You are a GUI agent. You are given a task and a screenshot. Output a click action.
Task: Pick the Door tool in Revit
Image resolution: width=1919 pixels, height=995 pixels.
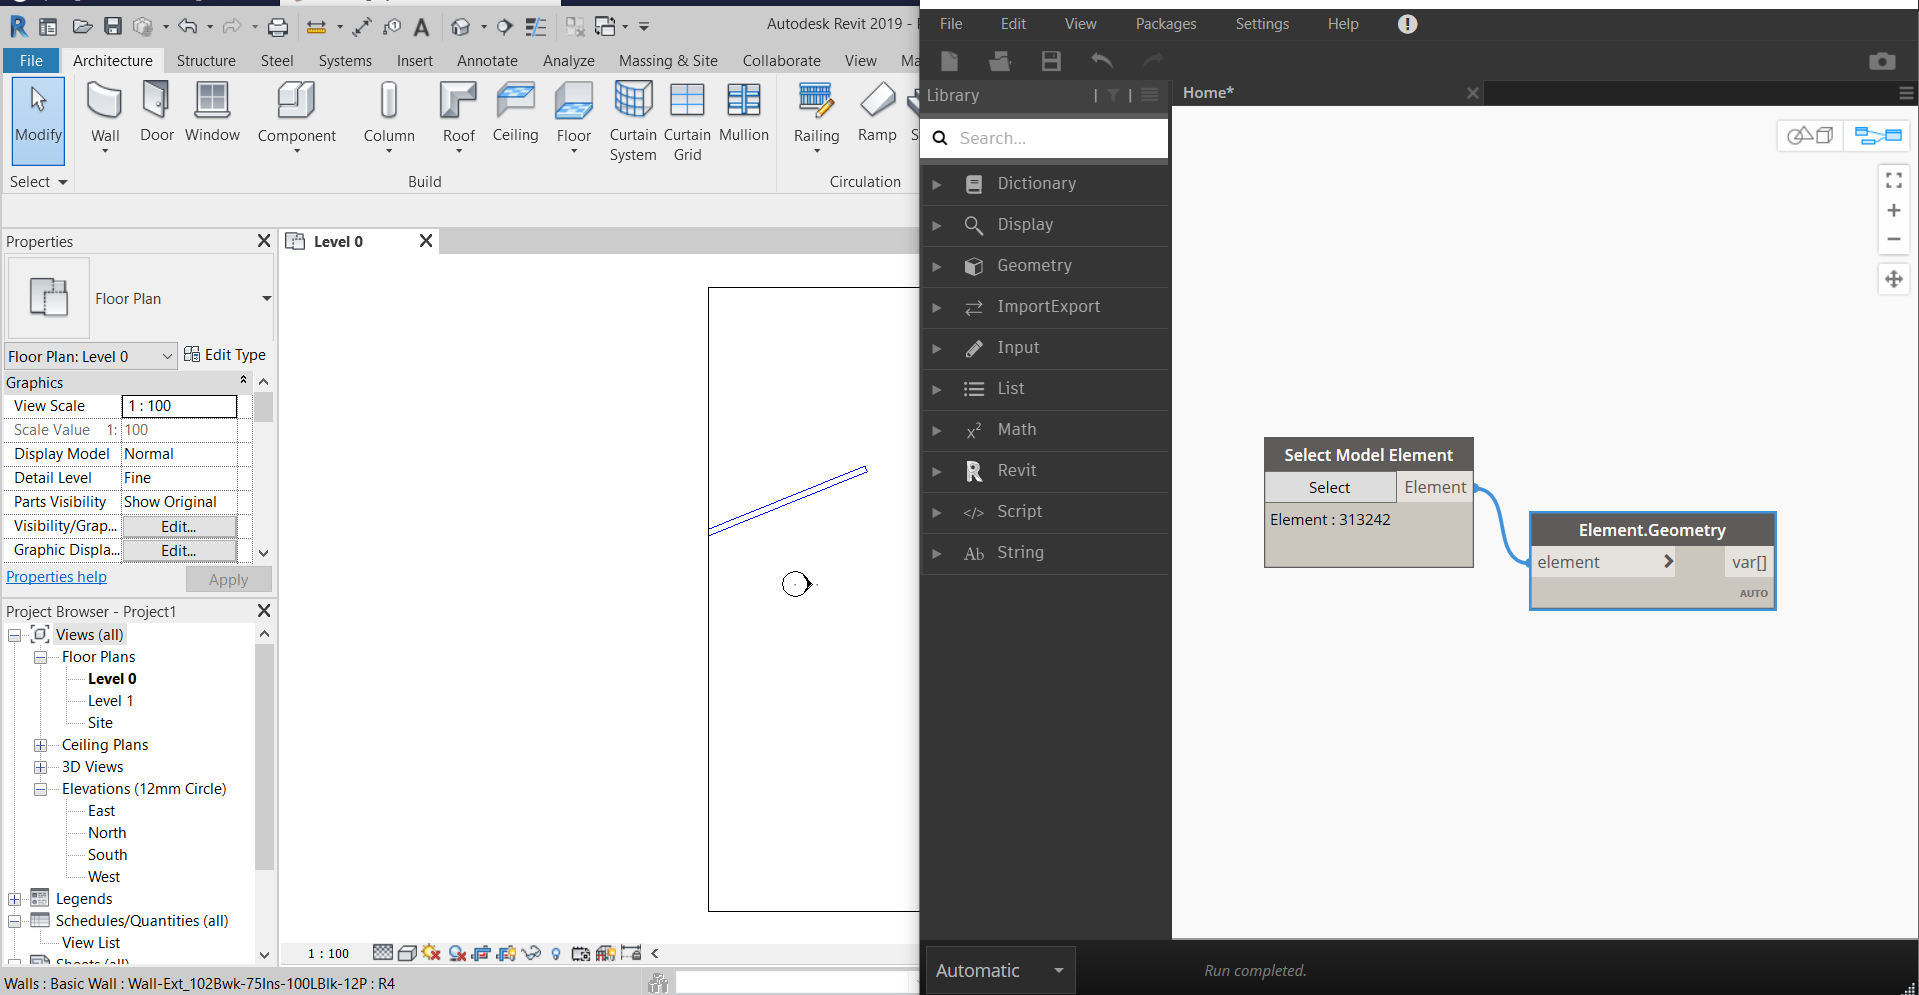coord(157,112)
